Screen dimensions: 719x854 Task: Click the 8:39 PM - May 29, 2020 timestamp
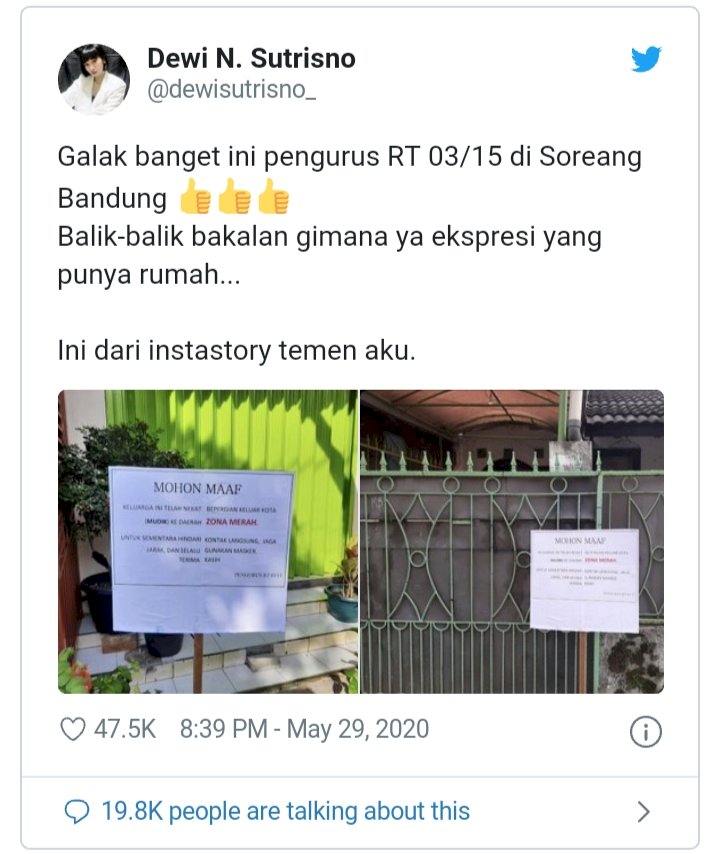tap(304, 729)
